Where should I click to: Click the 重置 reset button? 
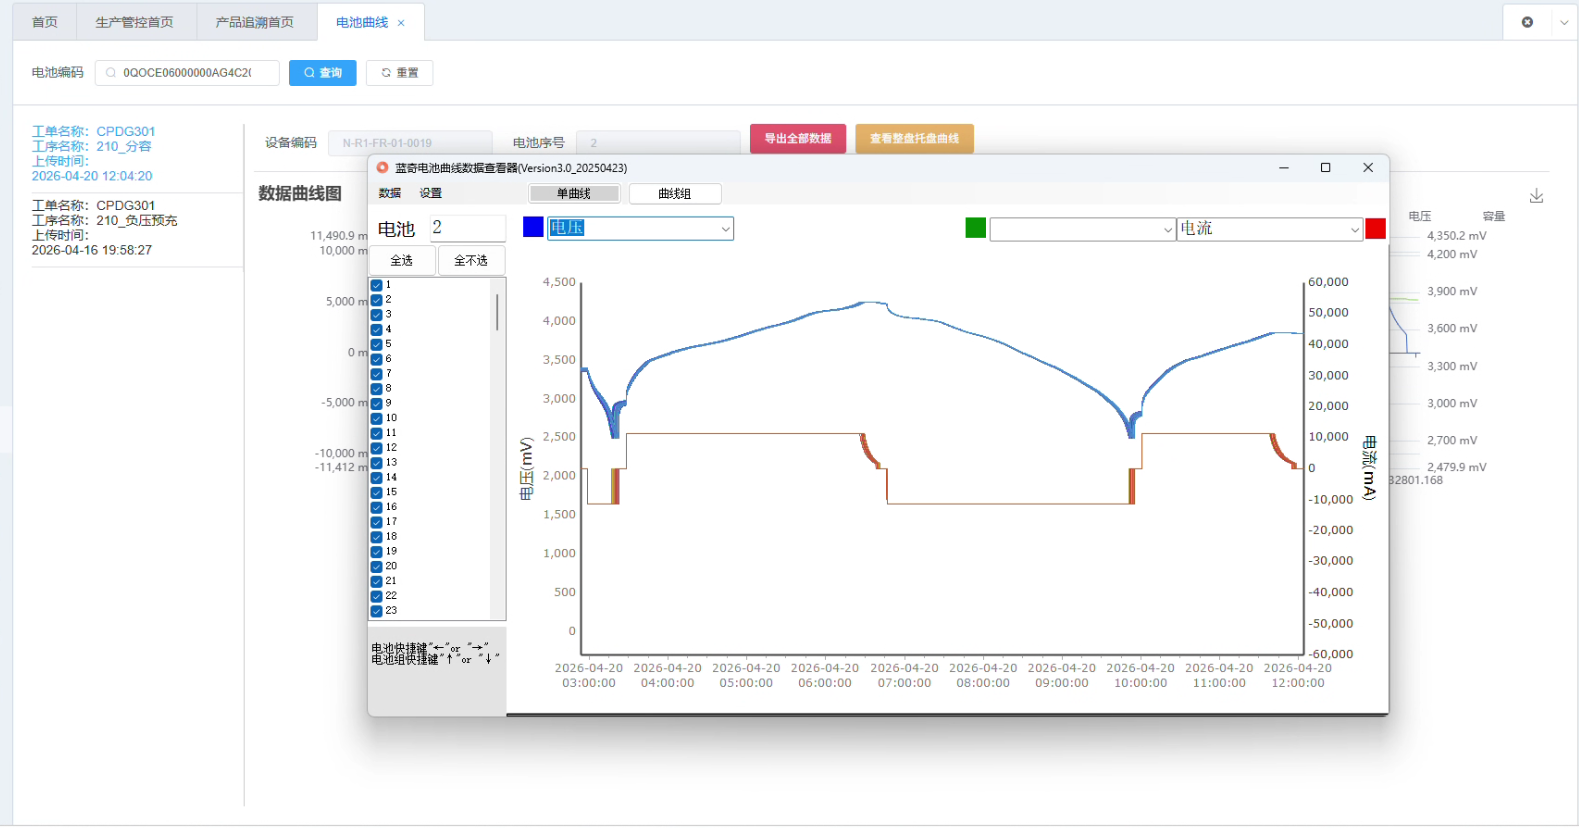click(x=400, y=73)
